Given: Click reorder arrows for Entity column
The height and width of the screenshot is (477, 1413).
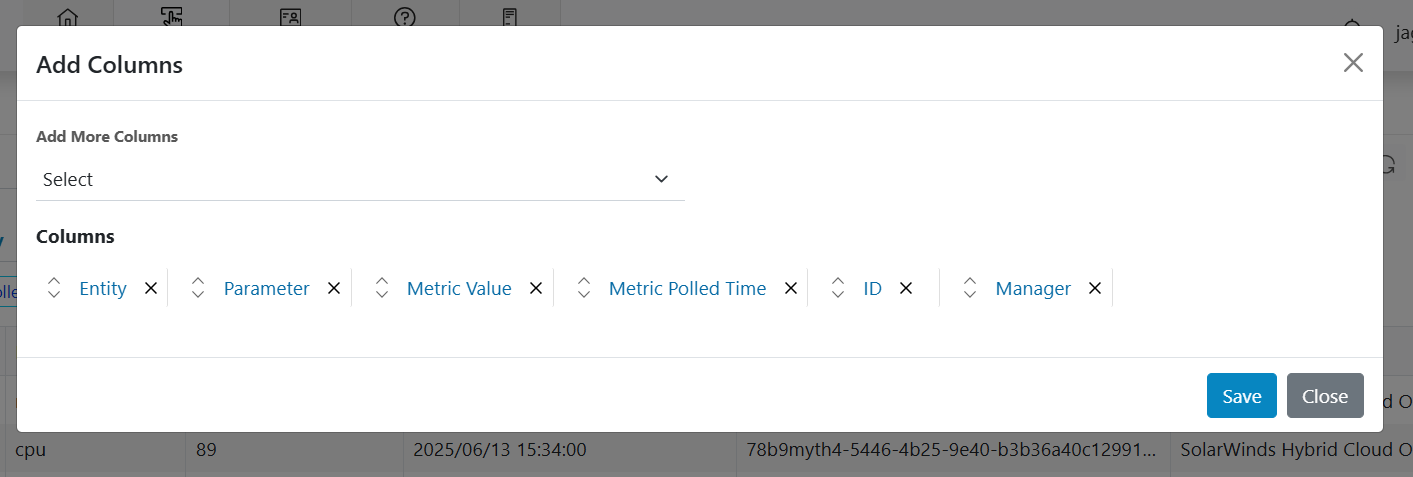Looking at the screenshot, I should click(54, 288).
